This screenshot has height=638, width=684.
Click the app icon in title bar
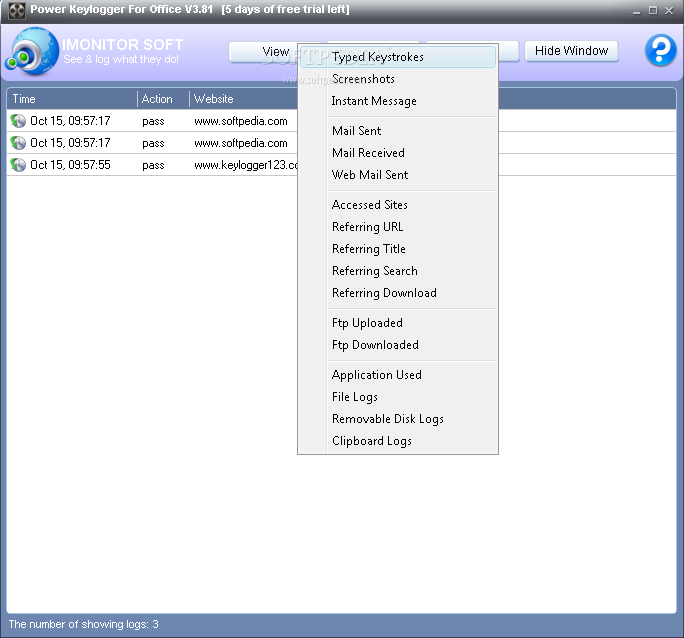pos(17,10)
